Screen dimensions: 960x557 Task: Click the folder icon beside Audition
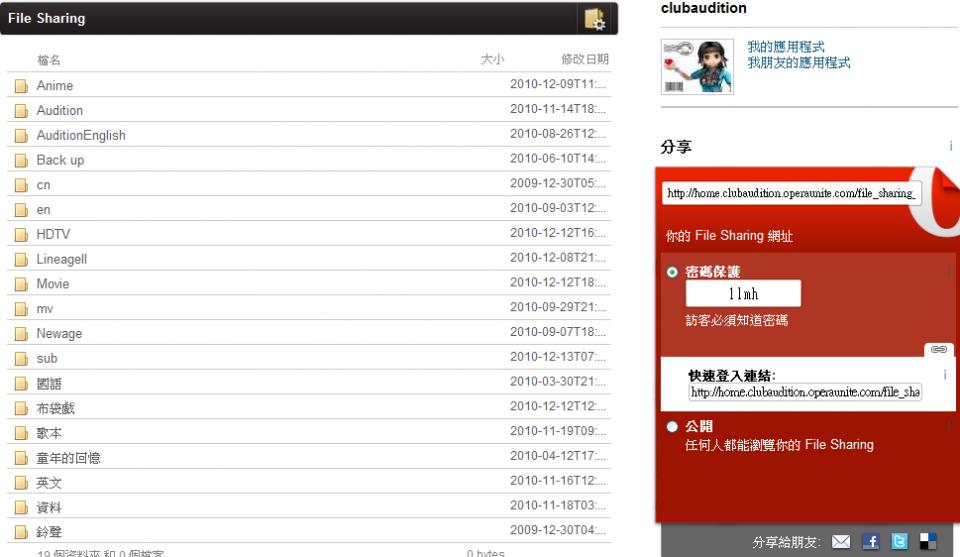click(21, 111)
